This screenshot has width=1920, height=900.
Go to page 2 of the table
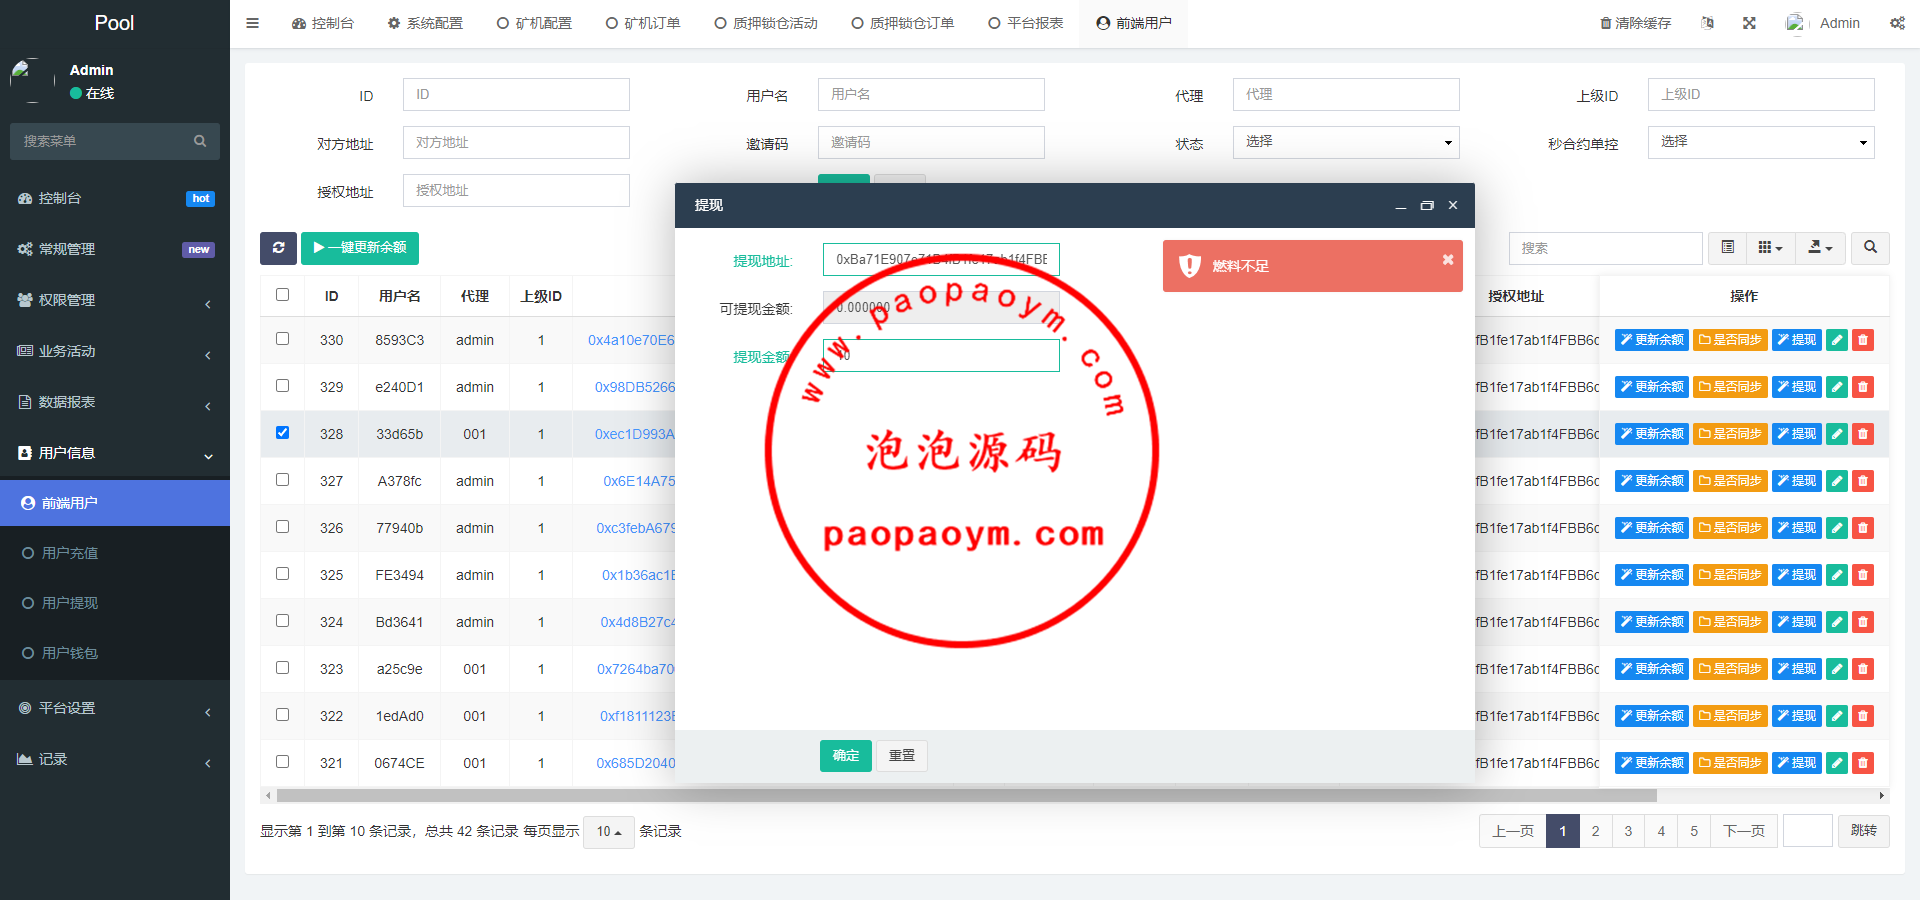click(x=1595, y=831)
